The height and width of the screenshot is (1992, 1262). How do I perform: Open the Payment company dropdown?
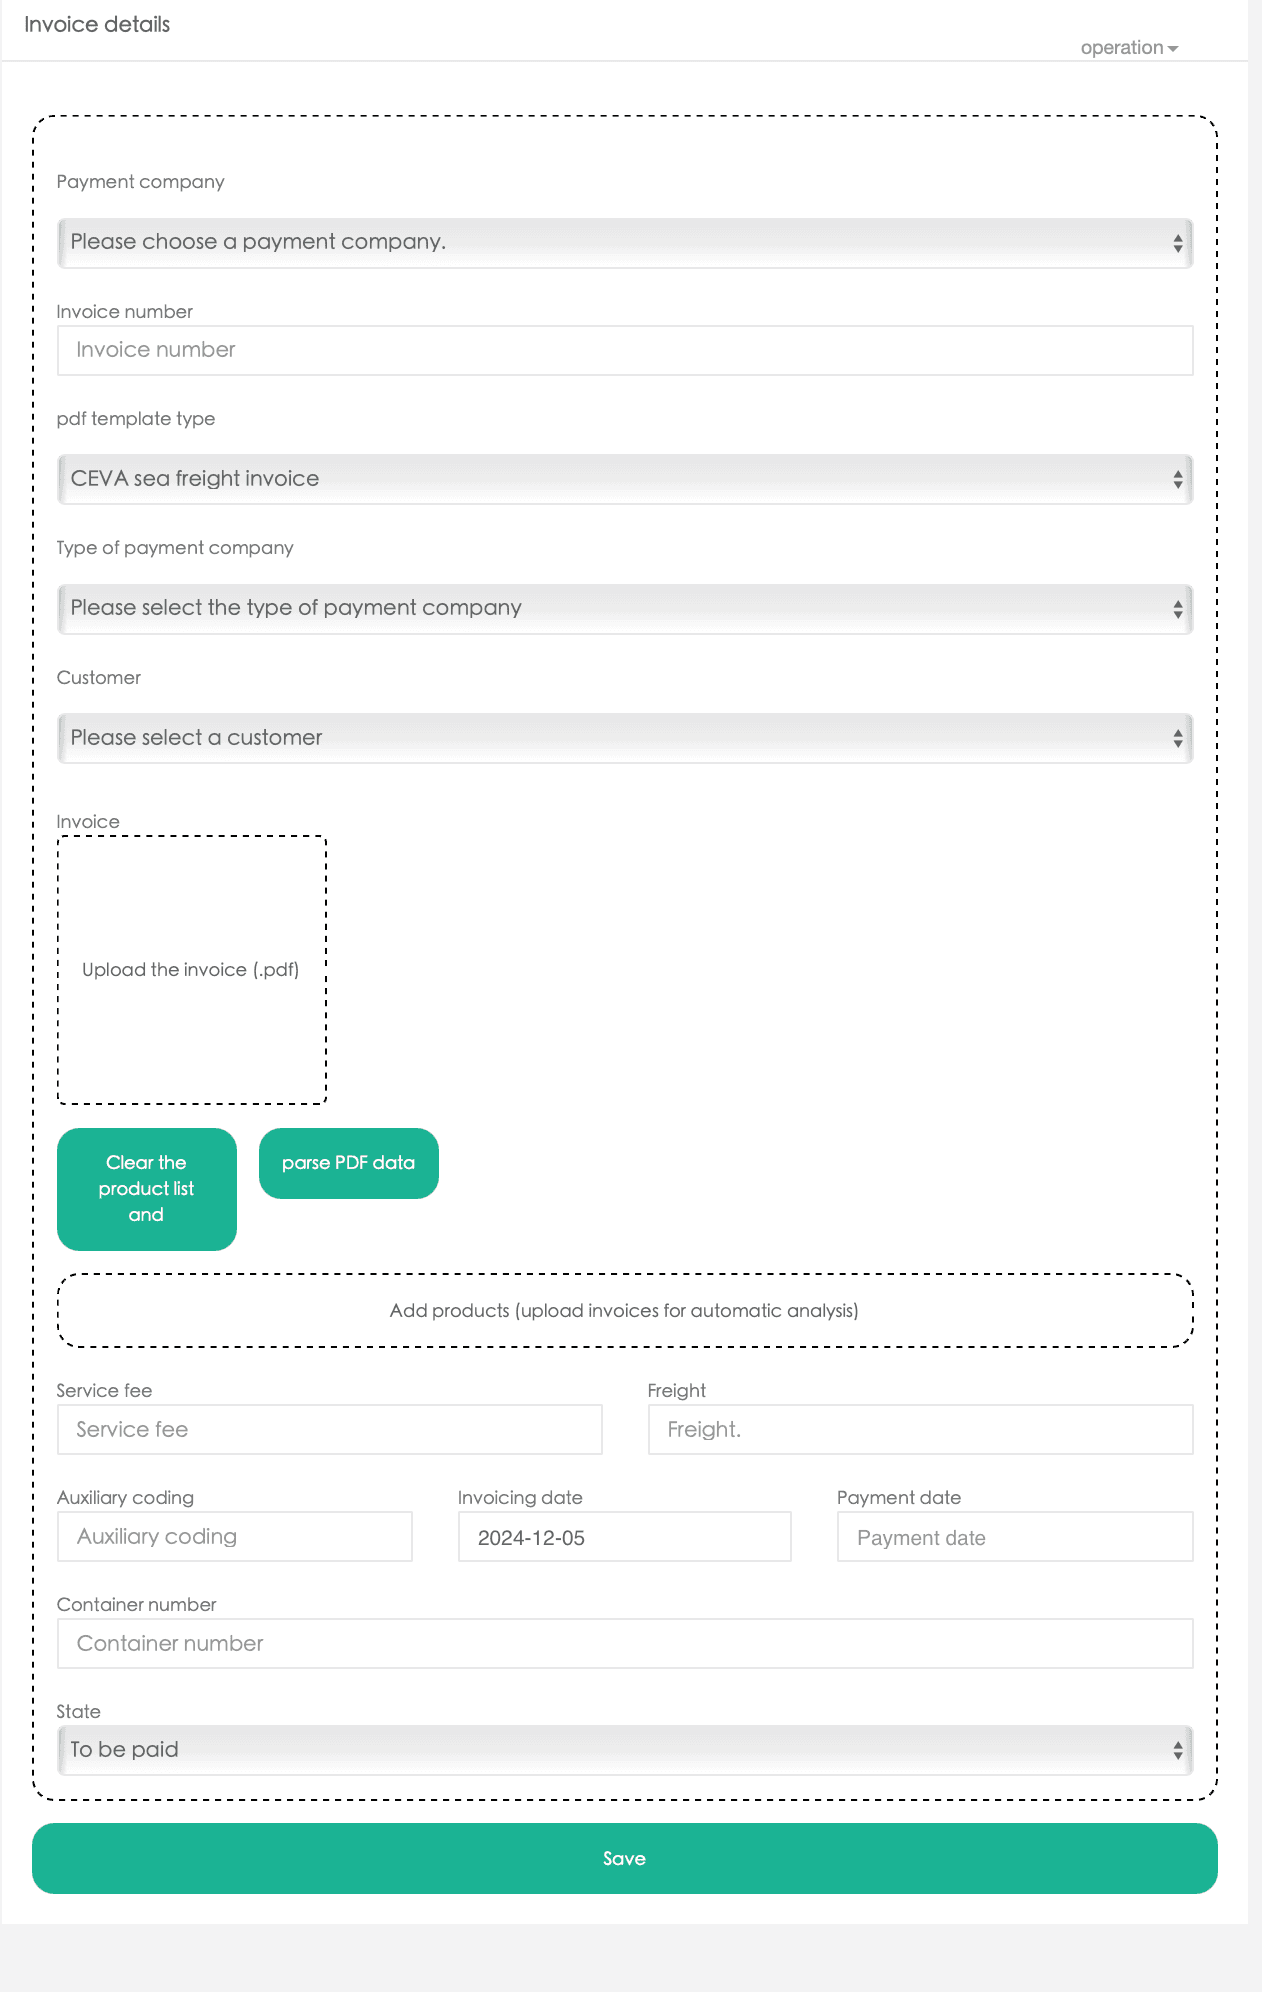(624, 243)
